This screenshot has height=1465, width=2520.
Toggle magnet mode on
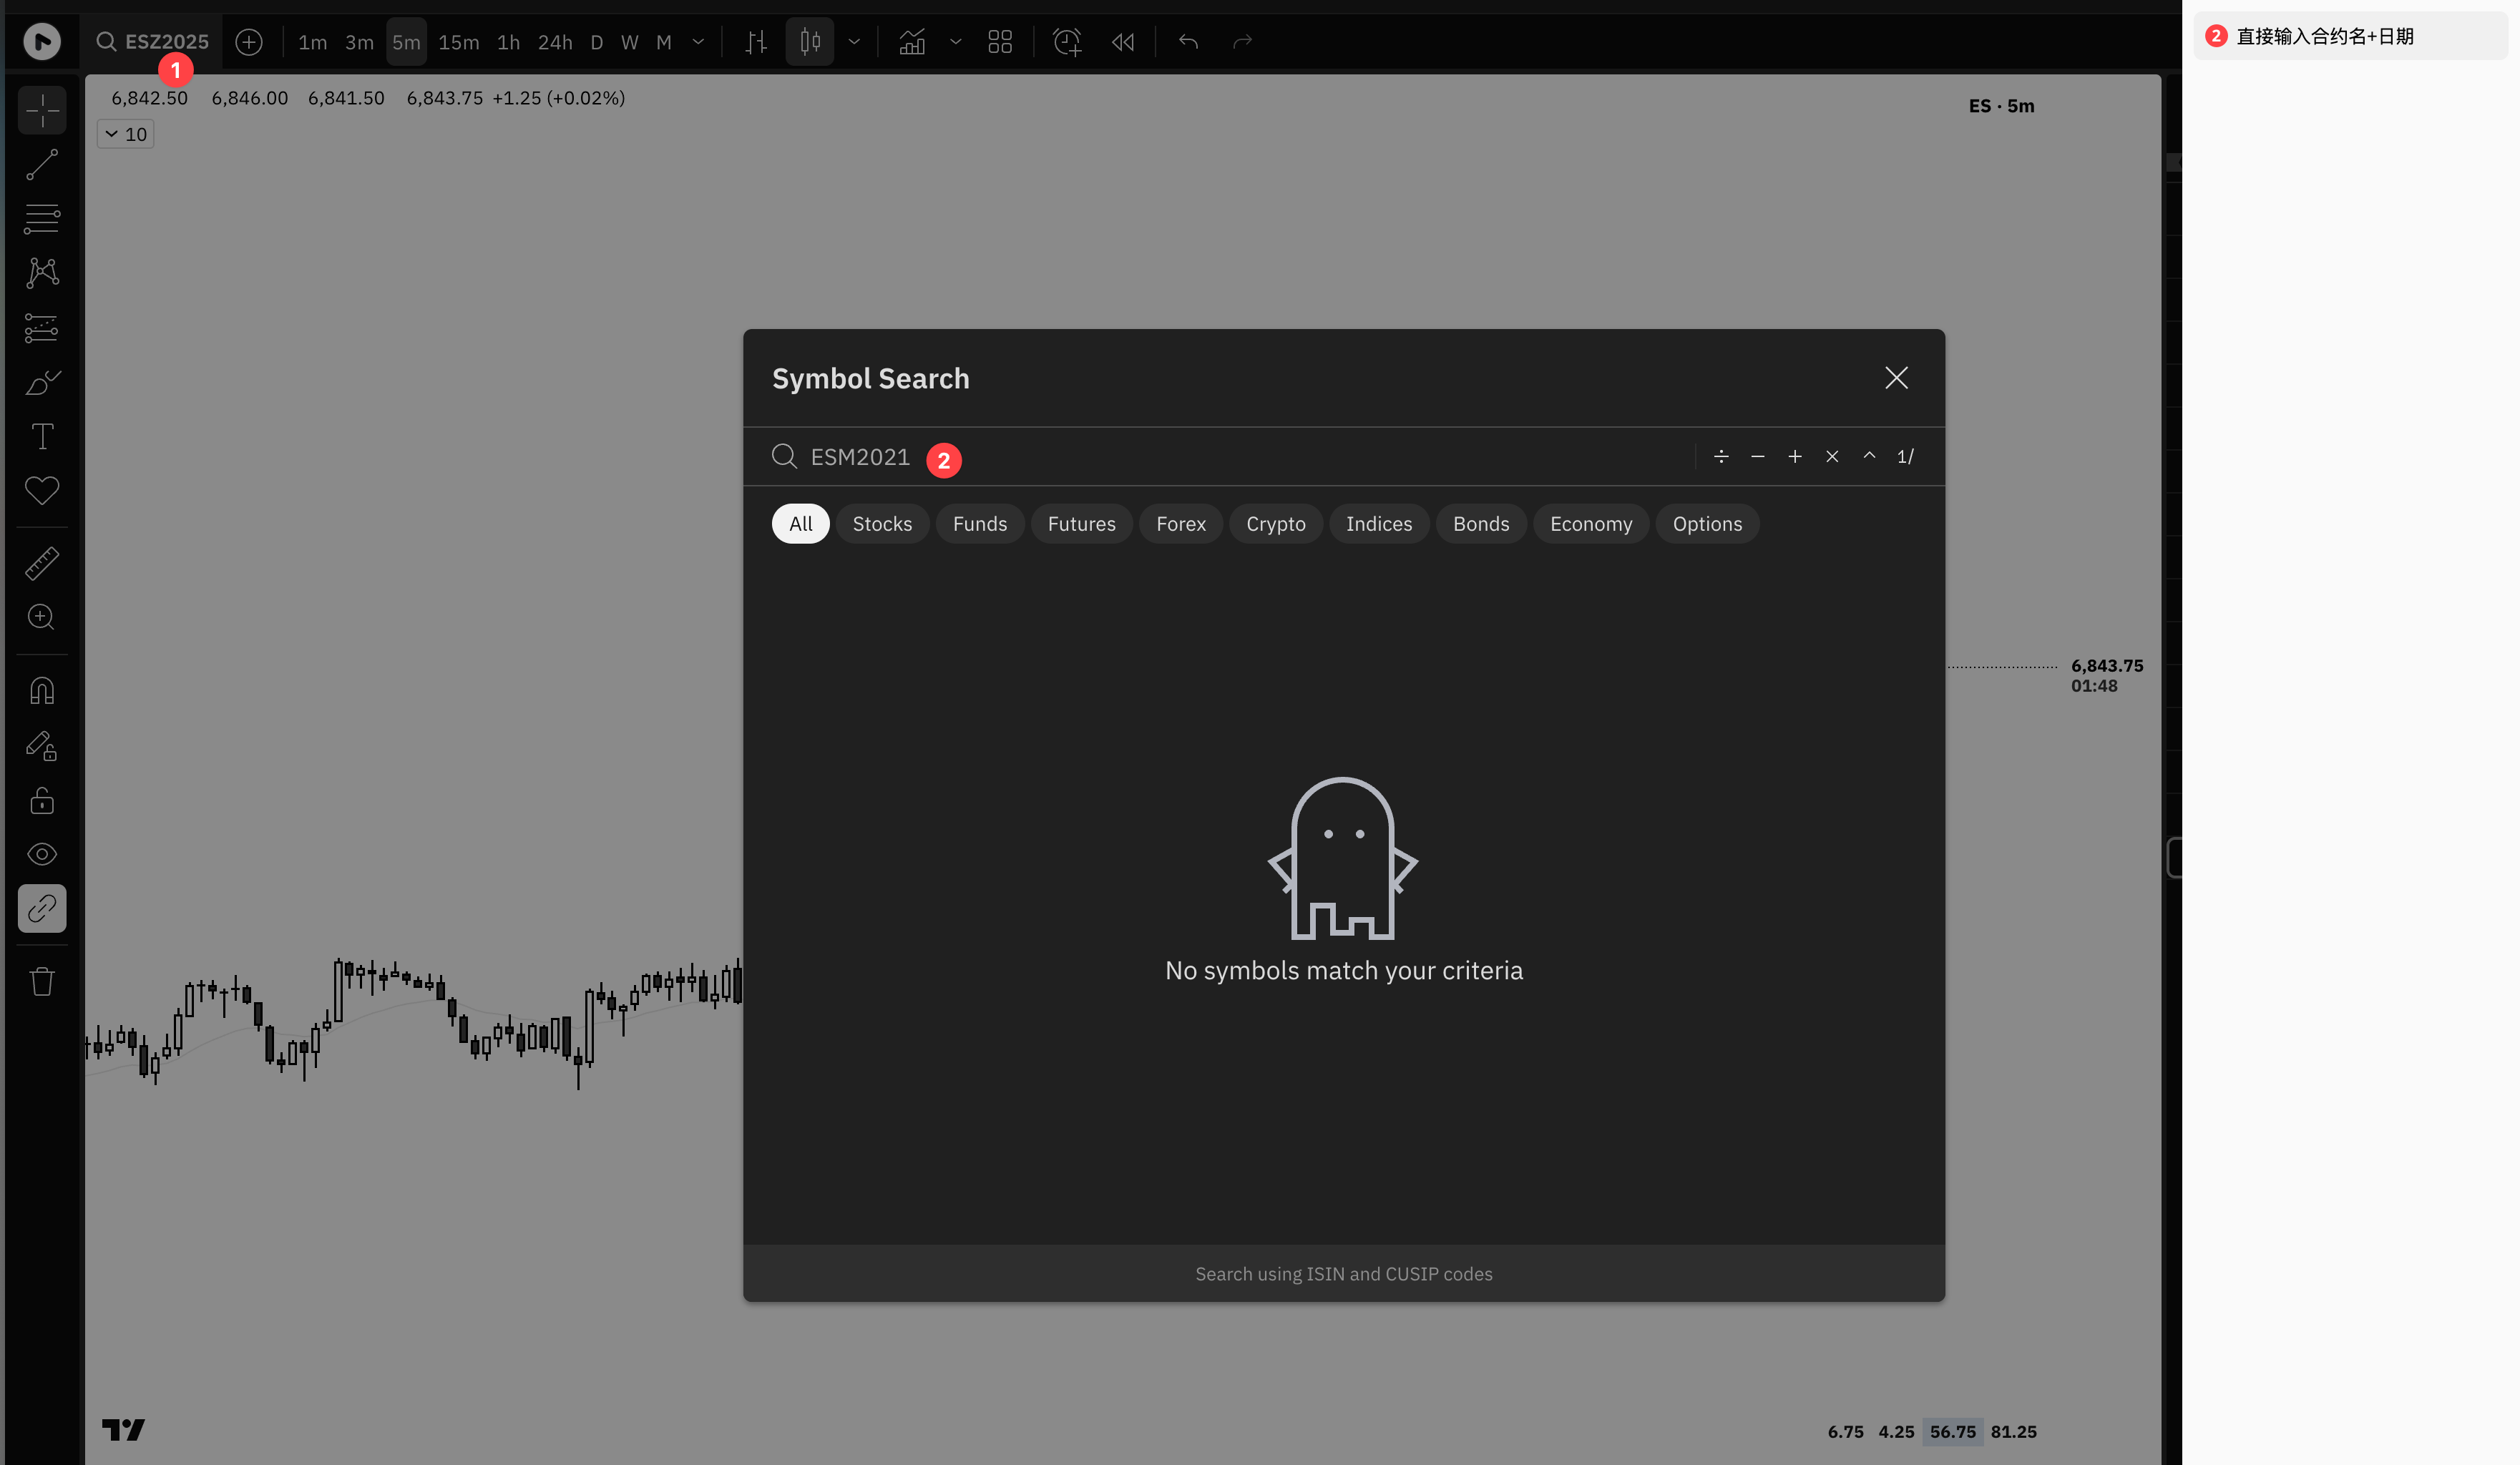pyautogui.click(x=42, y=691)
